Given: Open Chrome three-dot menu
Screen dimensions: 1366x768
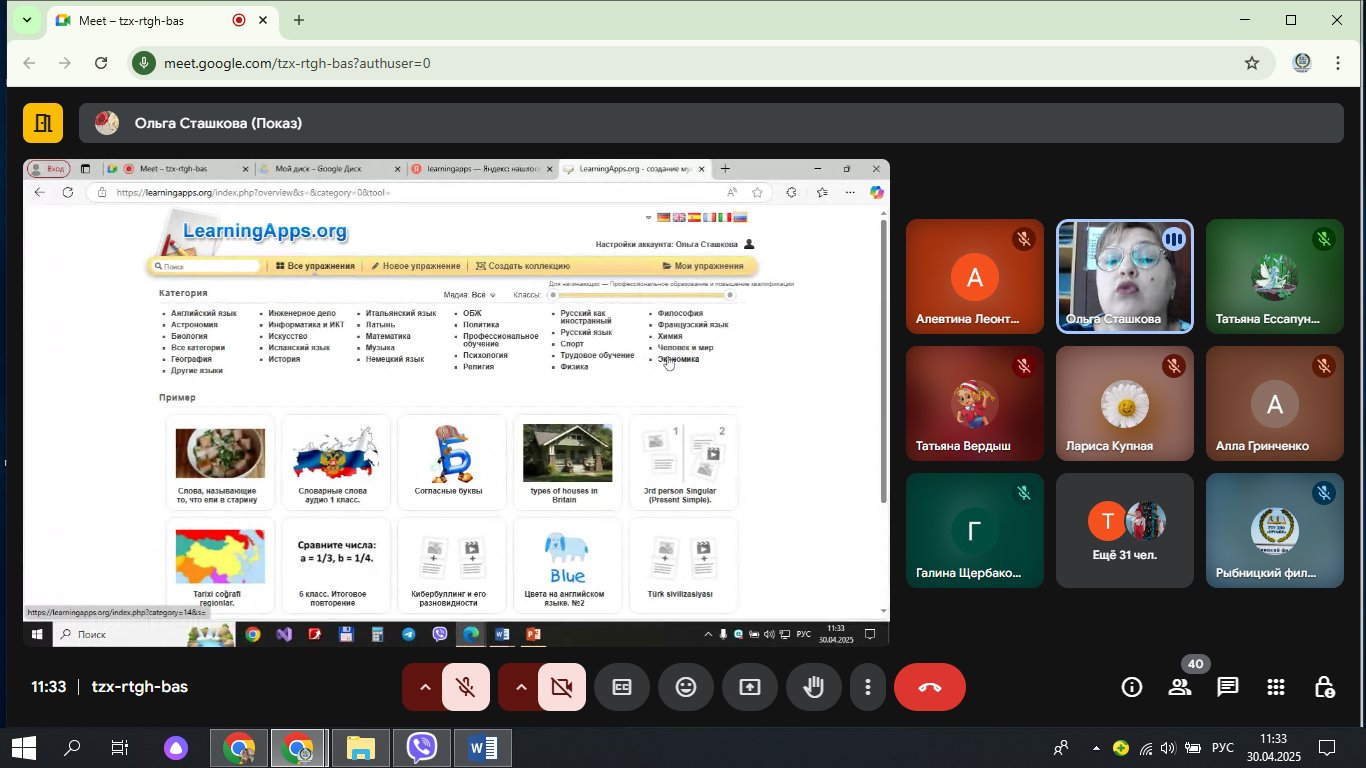Looking at the screenshot, I should coord(1338,63).
